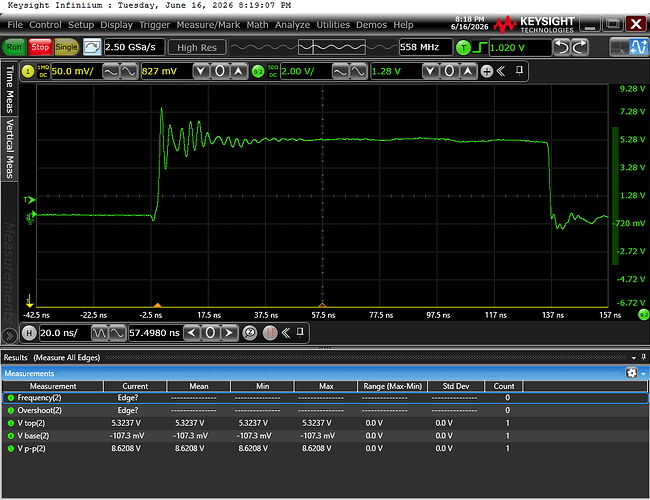Click the auto scale icon beside Single
This screenshot has height=500, width=650.
pos(92,47)
